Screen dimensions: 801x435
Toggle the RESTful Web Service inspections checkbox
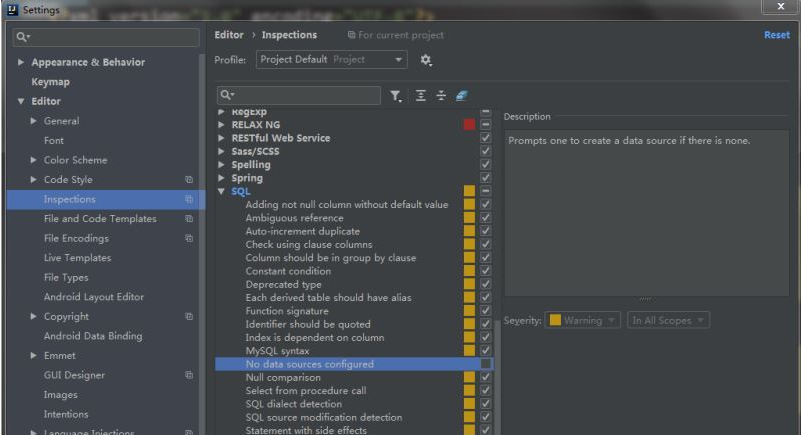tap(485, 138)
